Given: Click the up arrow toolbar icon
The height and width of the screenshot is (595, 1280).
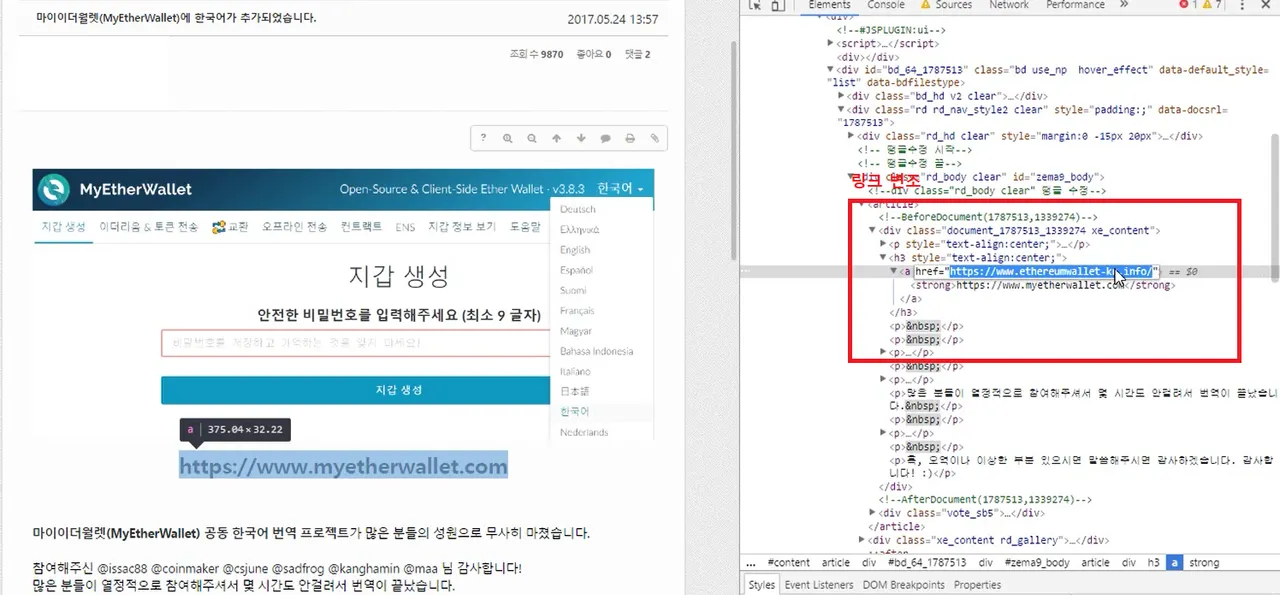Looking at the screenshot, I should 557,138.
